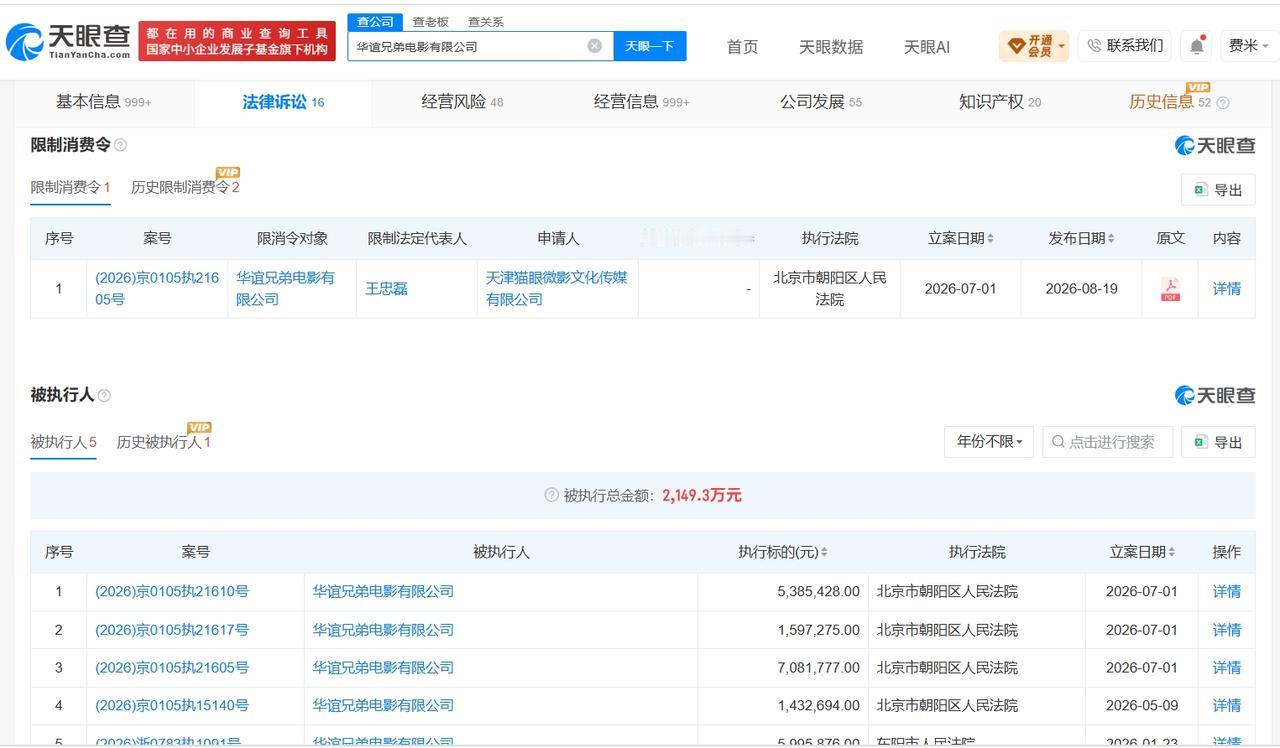1280x748 pixels.
Task: Select 查老板 search mode tab
Action: coord(431,21)
